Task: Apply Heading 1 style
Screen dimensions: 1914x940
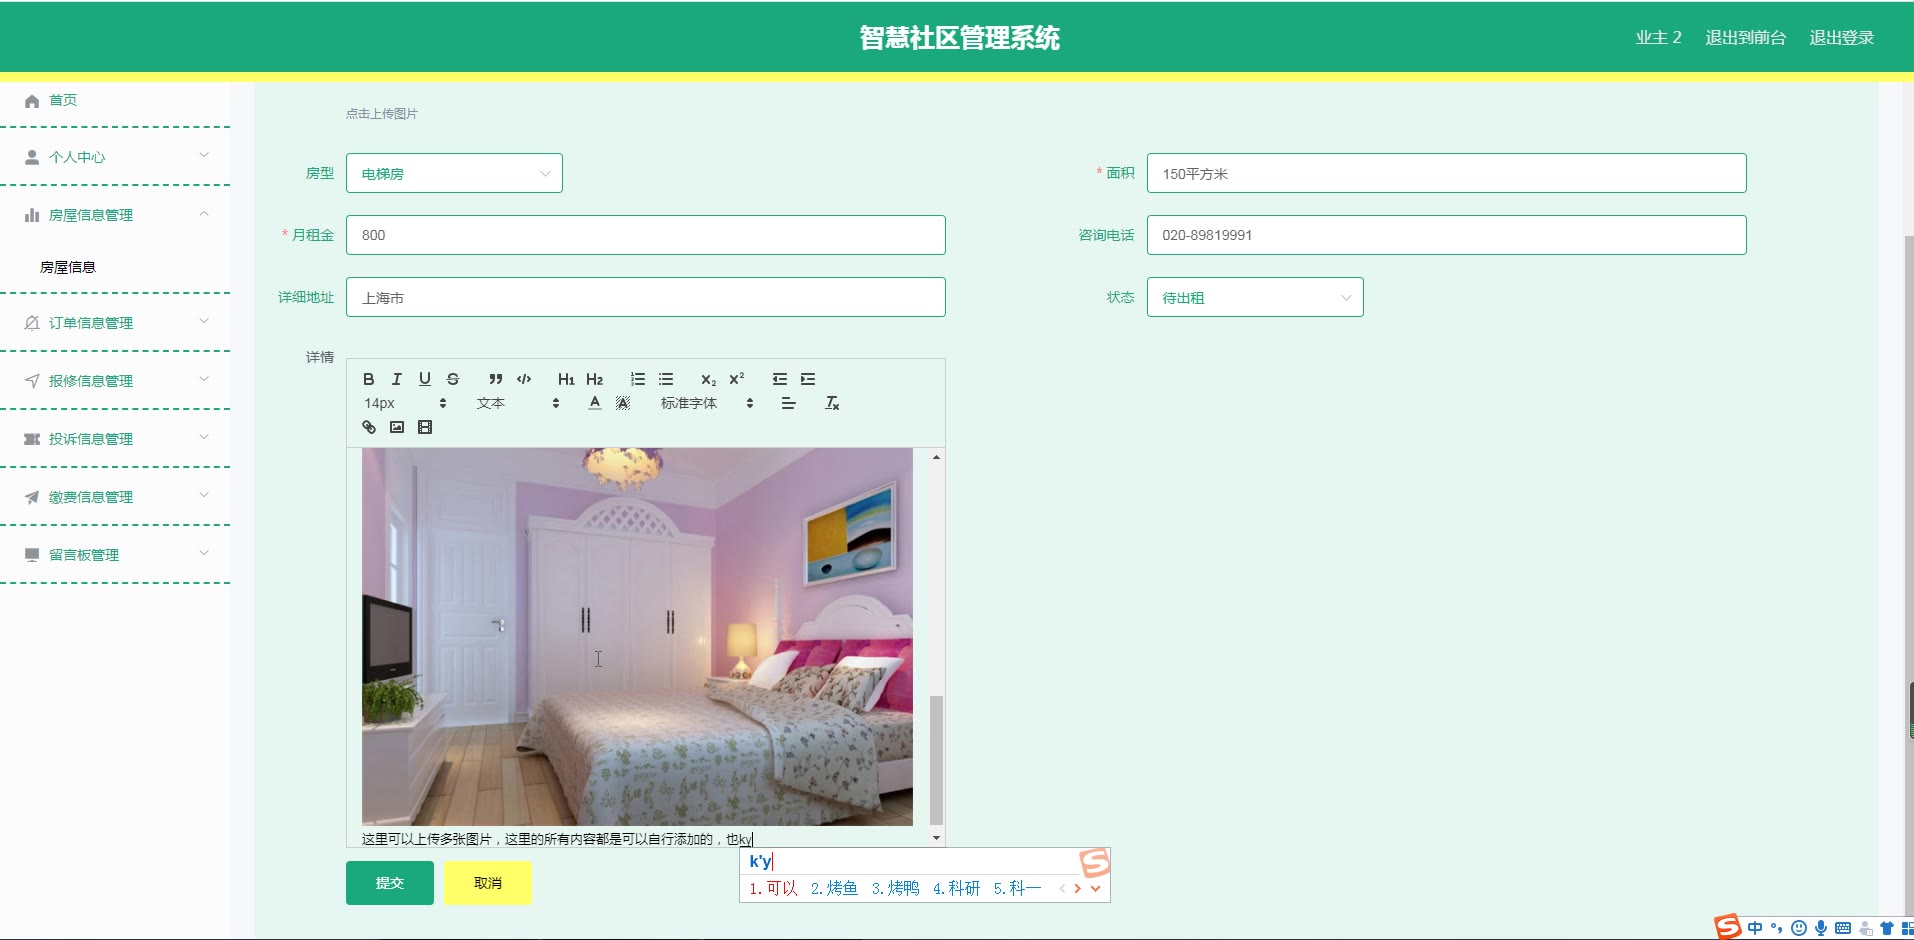Action: pyautogui.click(x=566, y=379)
